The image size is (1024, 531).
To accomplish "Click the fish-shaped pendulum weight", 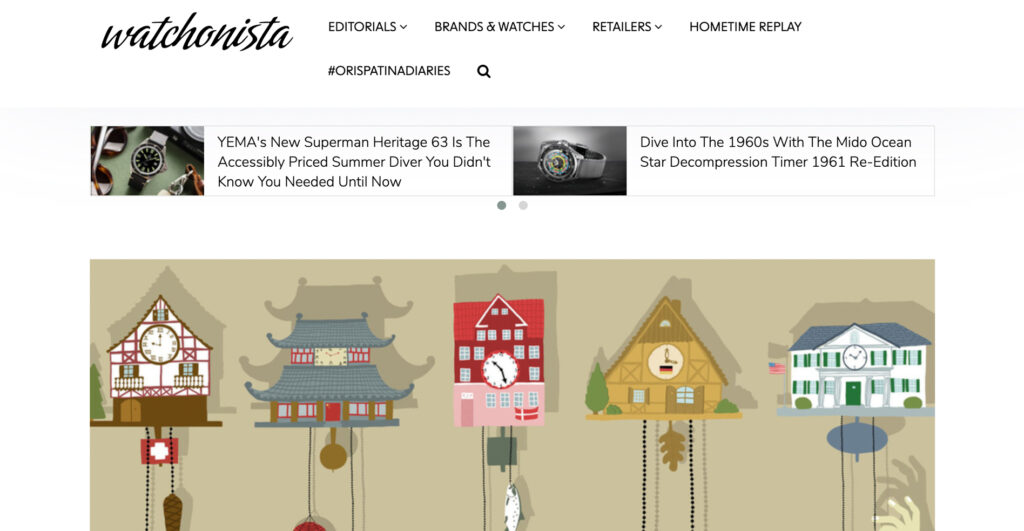I will point(513,506).
